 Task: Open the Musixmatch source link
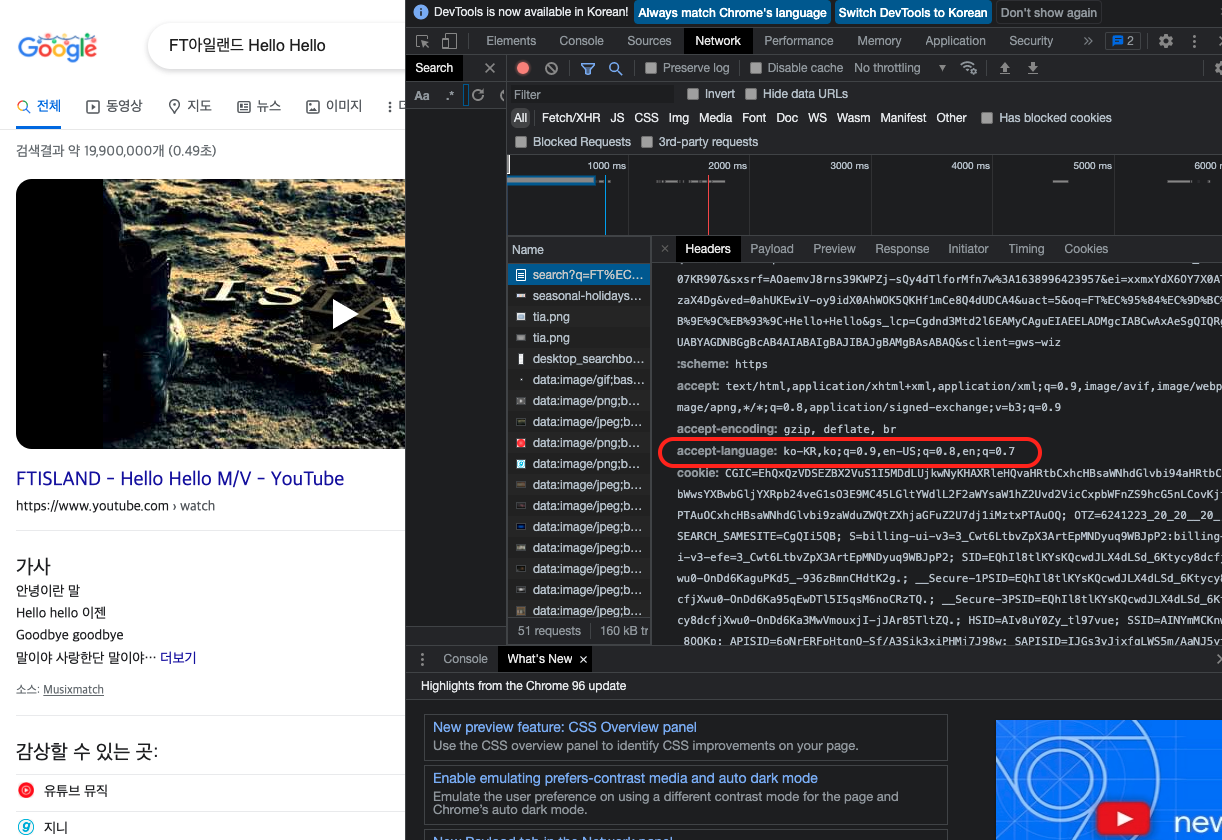click(x=73, y=690)
